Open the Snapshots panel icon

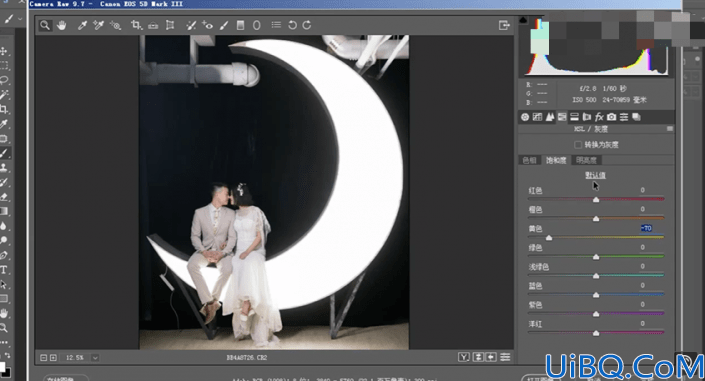click(636, 117)
